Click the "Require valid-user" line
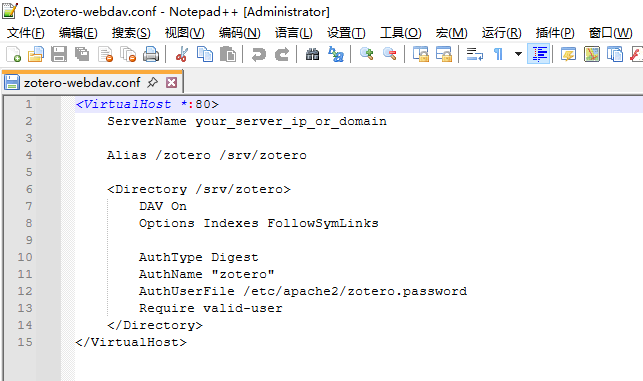The width and height of the screenshot is (643, 381). 211,308
